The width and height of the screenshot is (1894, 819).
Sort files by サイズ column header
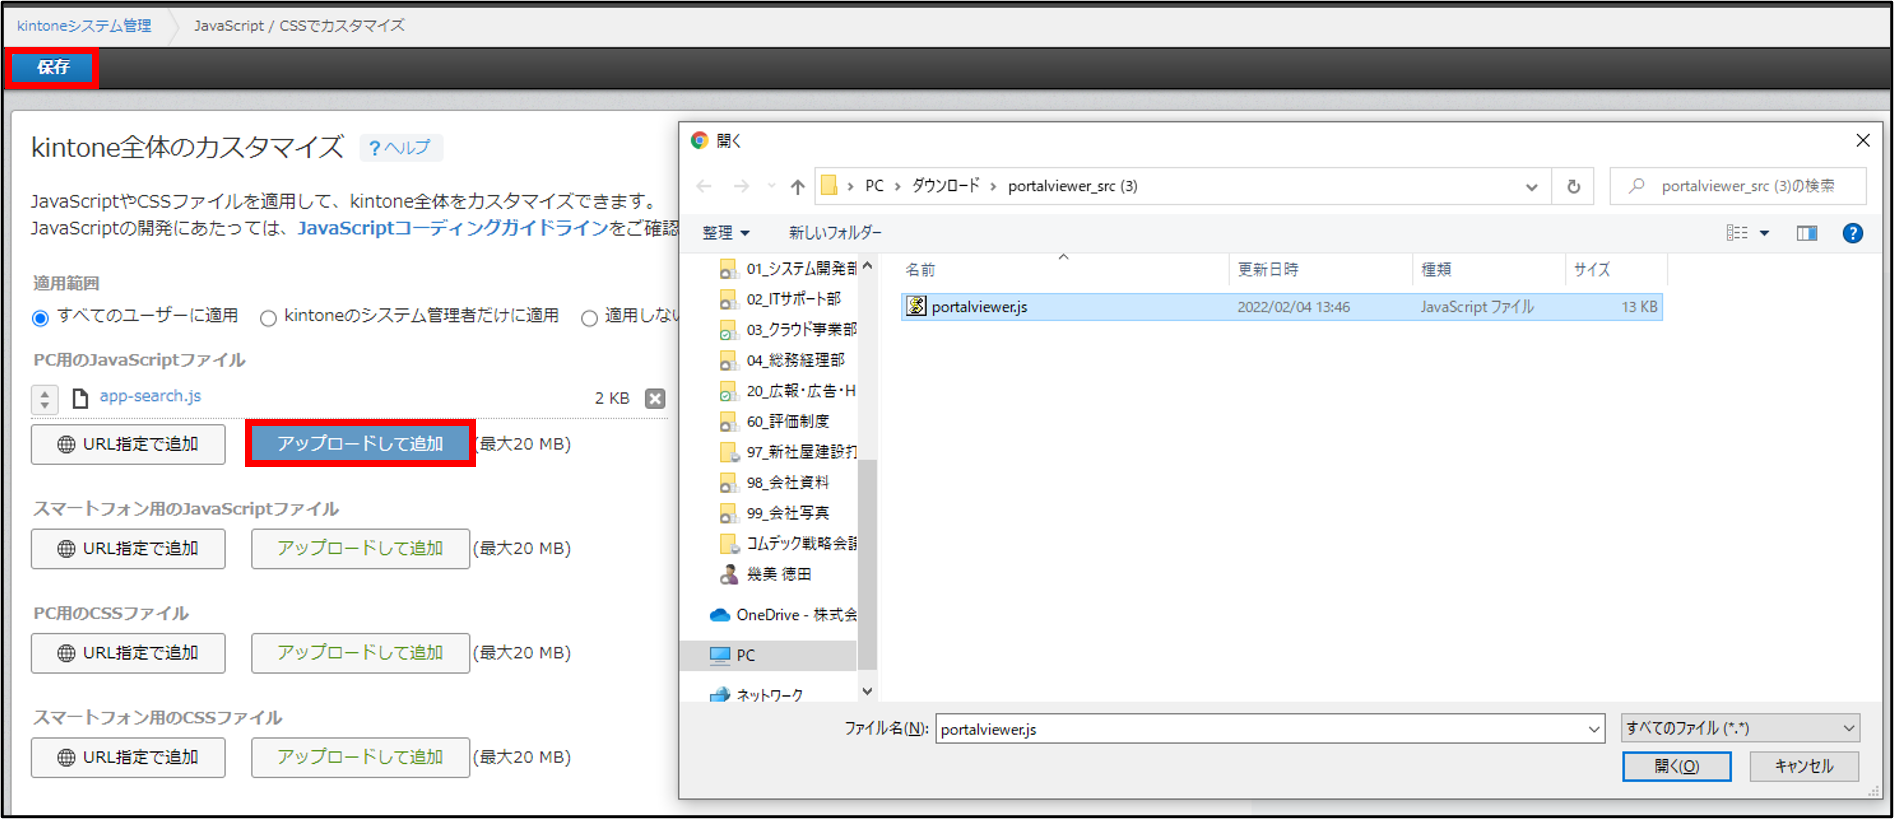tap(1616, 269)
